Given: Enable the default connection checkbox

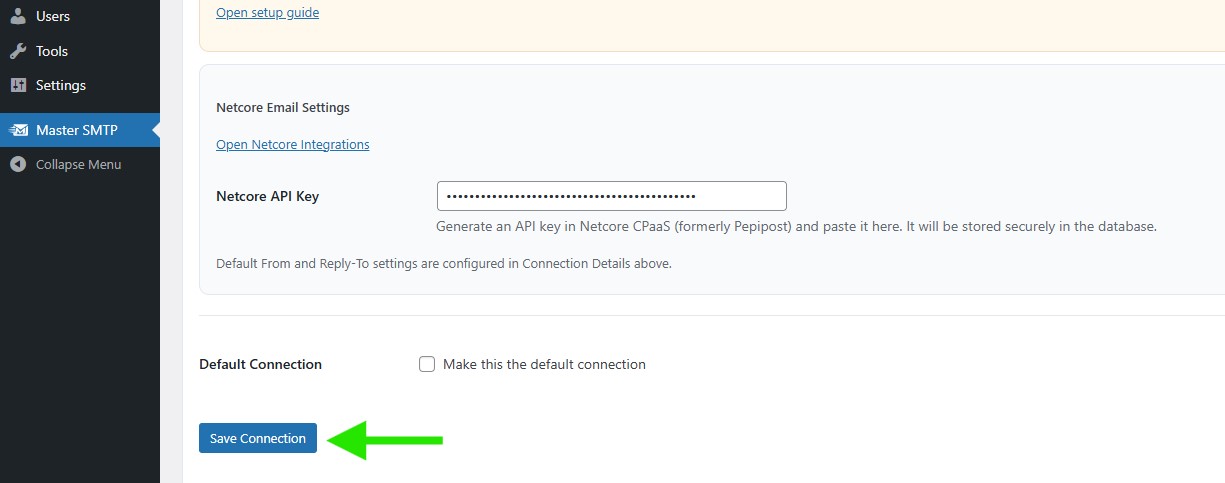Looking at the screenshot, I should coord(427,364).
